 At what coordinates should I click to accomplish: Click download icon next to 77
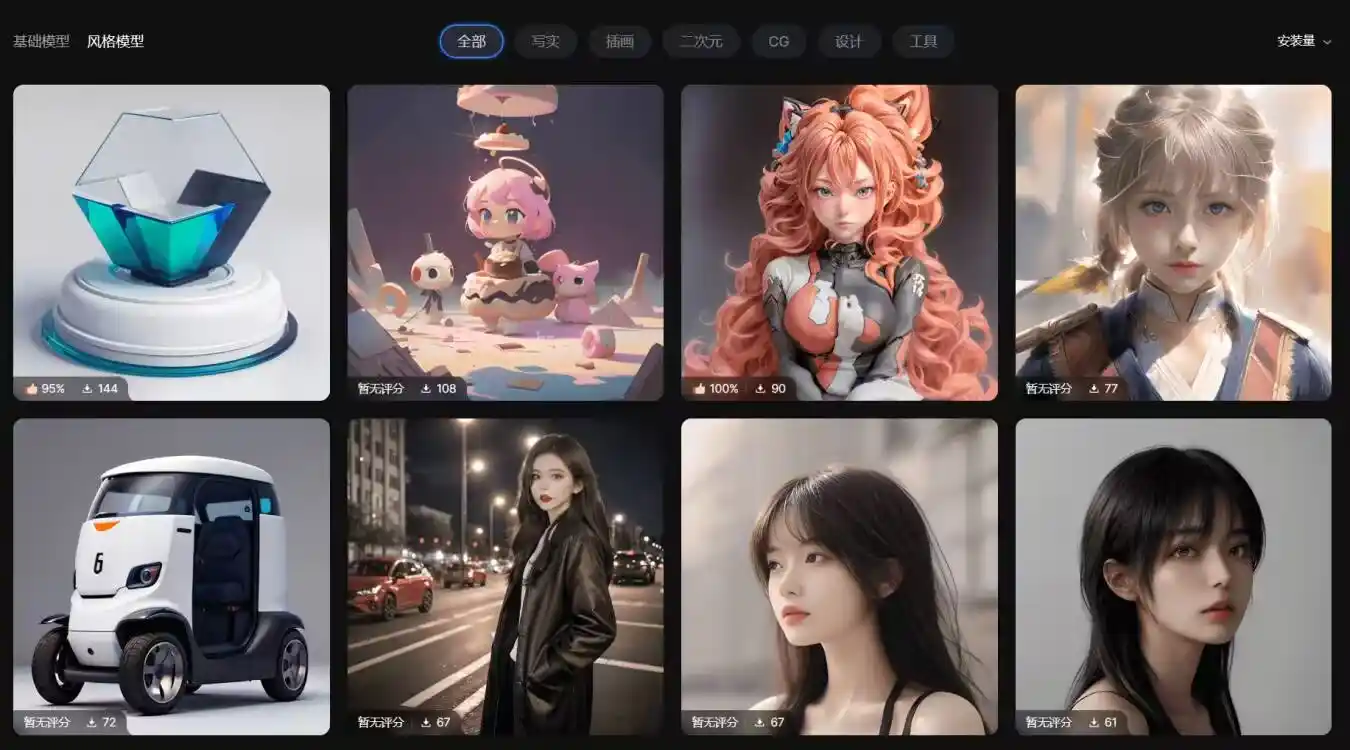click(1093, 388)
